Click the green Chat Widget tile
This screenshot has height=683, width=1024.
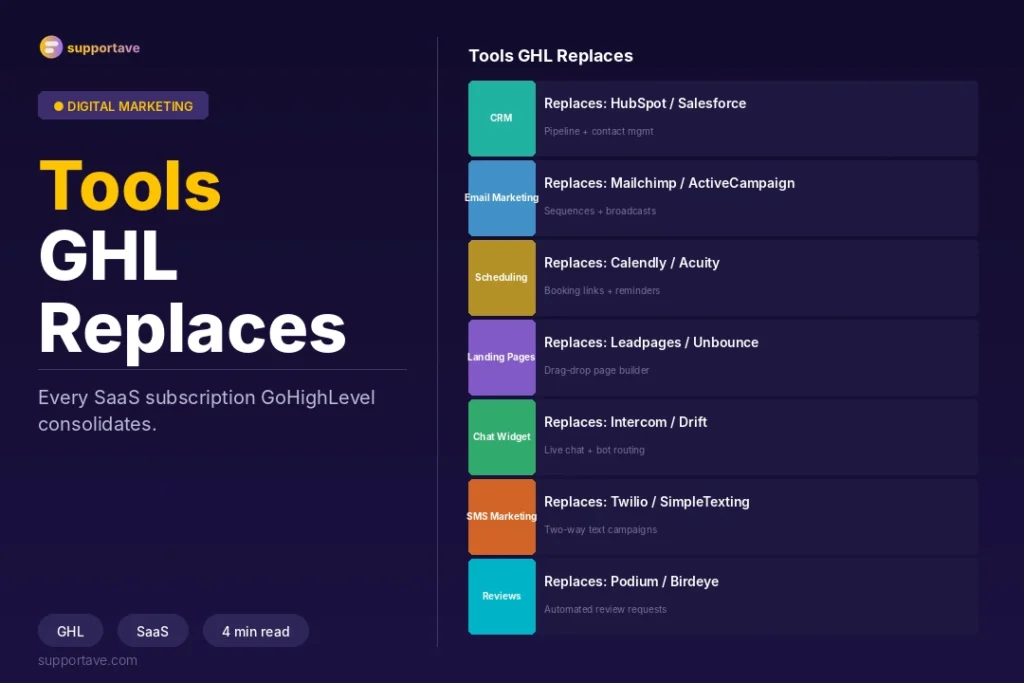(502, 437)
